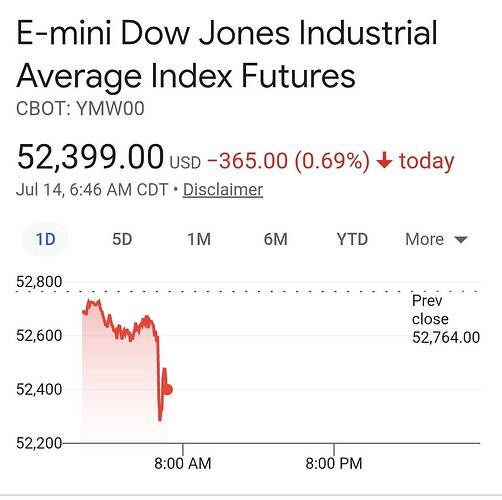
Task: Click the 8:00 PM axis marker
Action: [x=334, y=464]
